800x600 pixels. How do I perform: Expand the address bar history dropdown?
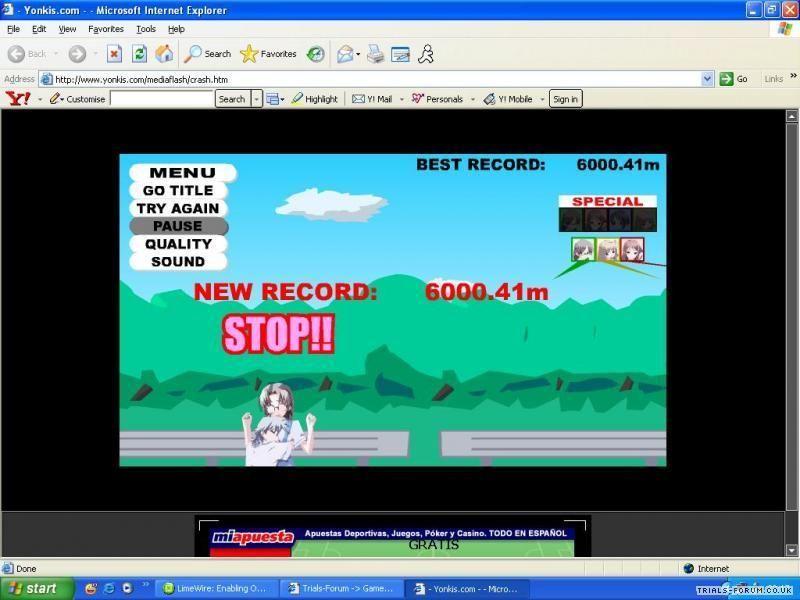(x=707, y=79)
